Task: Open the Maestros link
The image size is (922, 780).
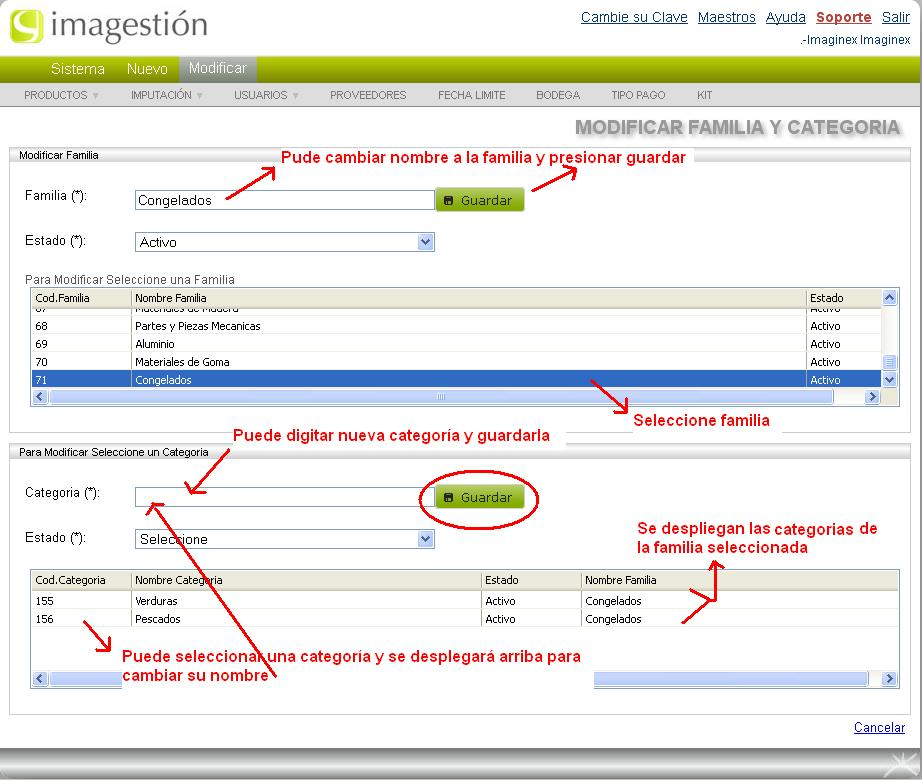Action: [726, 18]
